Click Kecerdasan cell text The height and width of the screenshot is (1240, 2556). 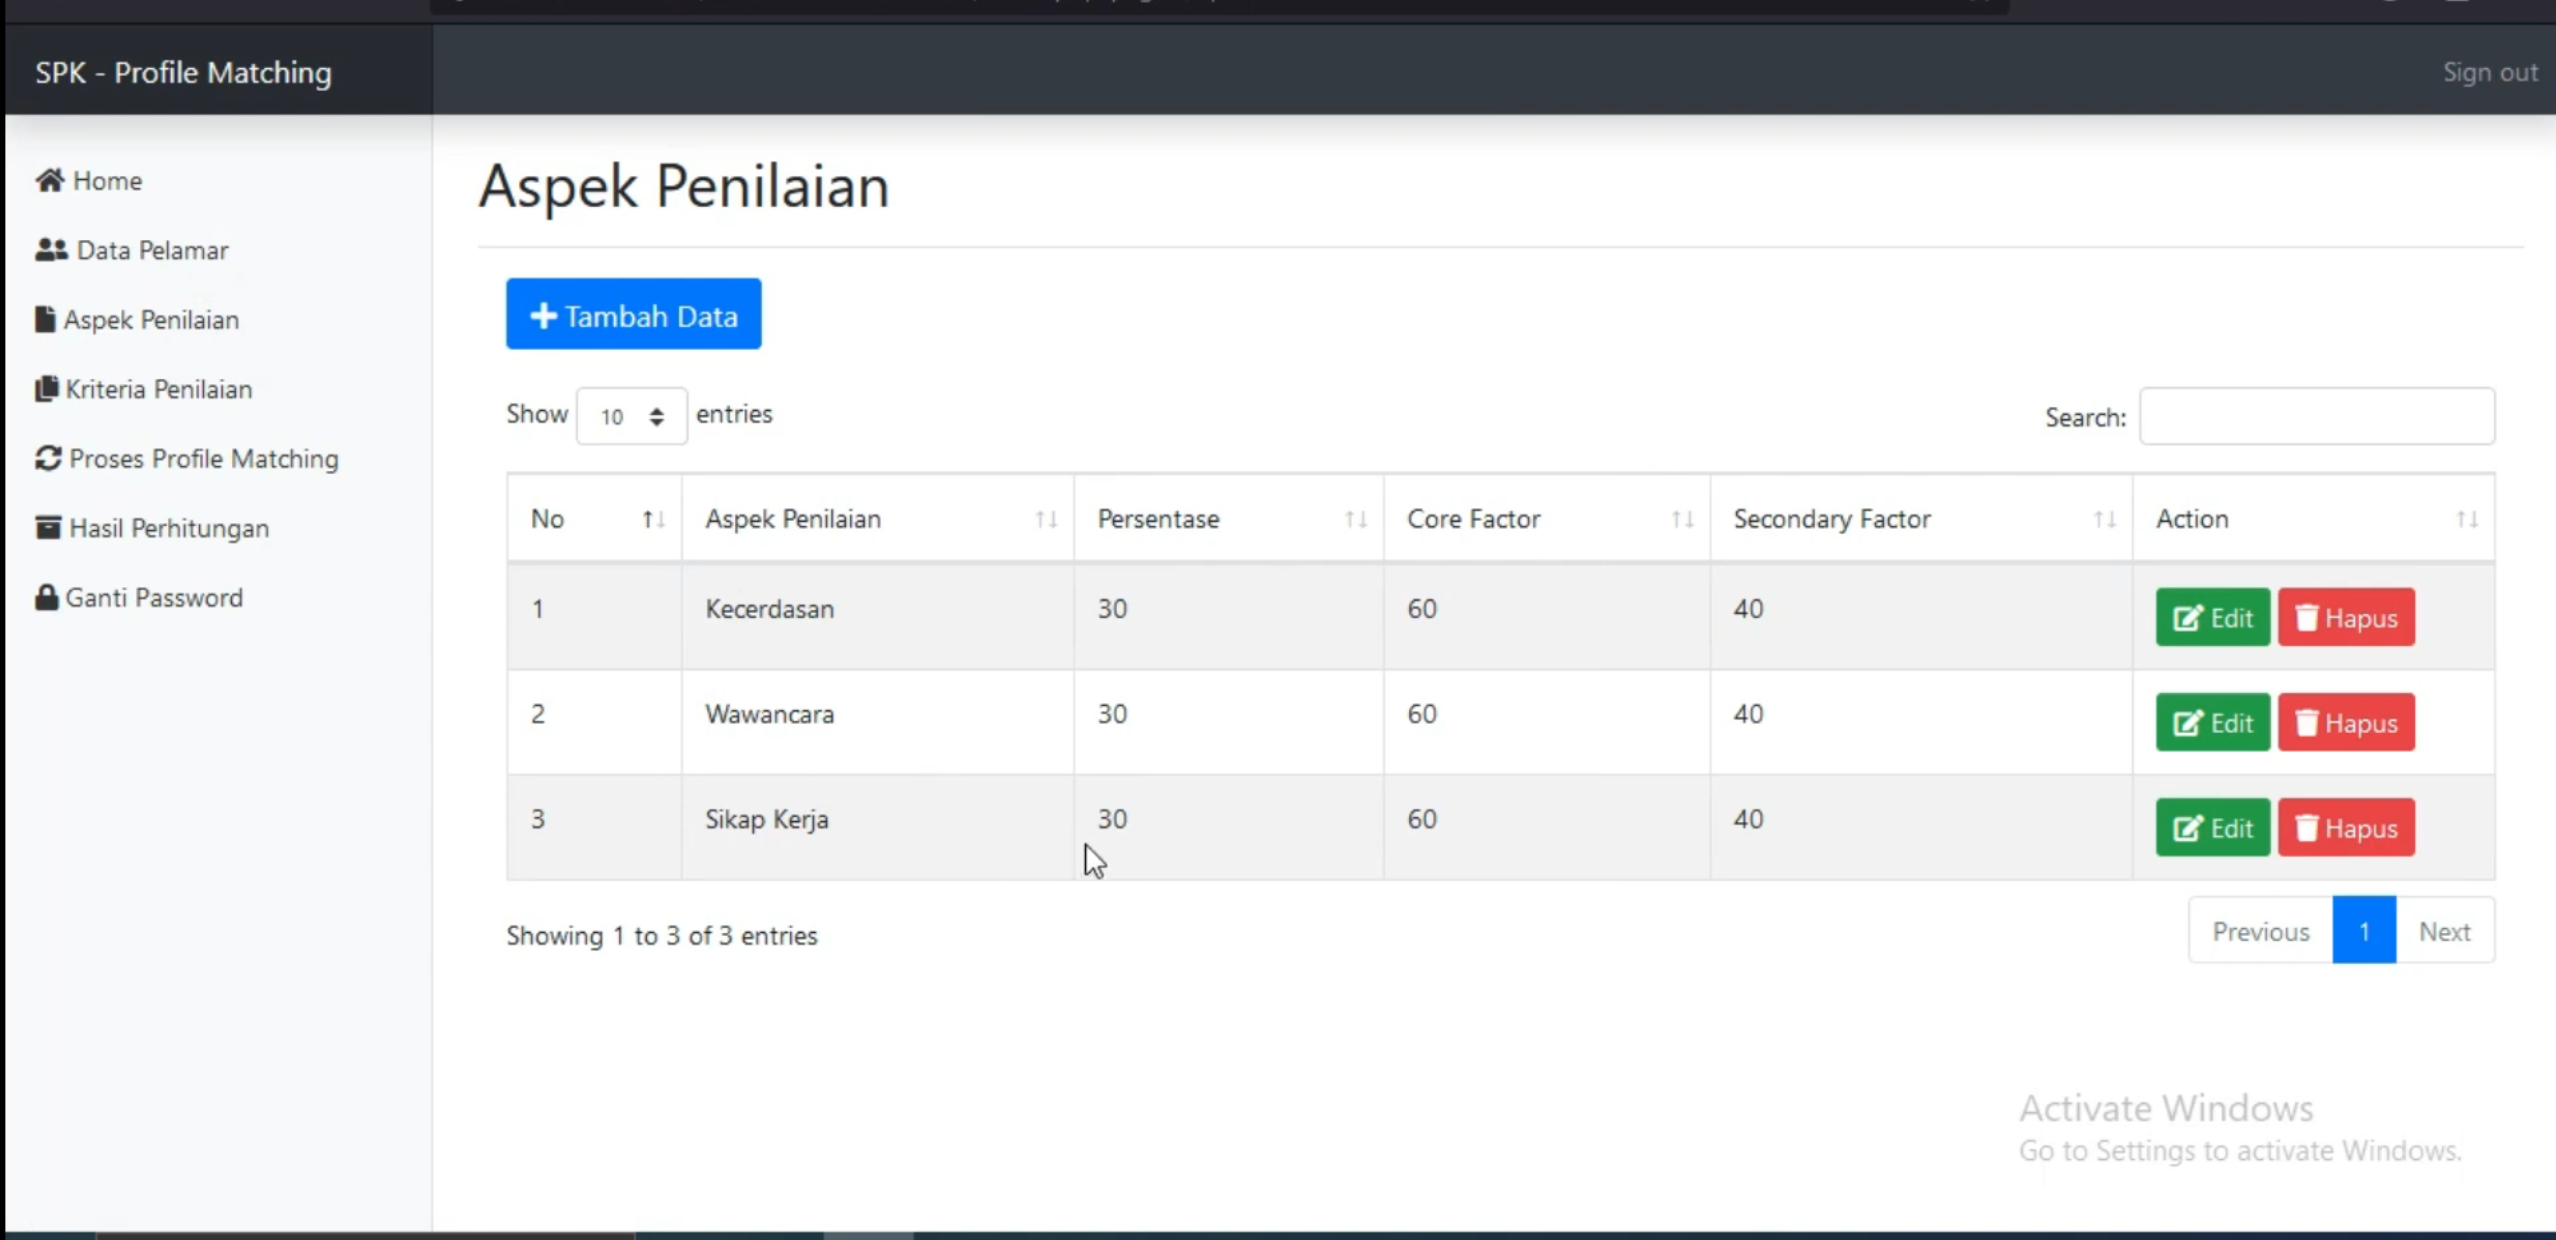(x=769, y=609)
